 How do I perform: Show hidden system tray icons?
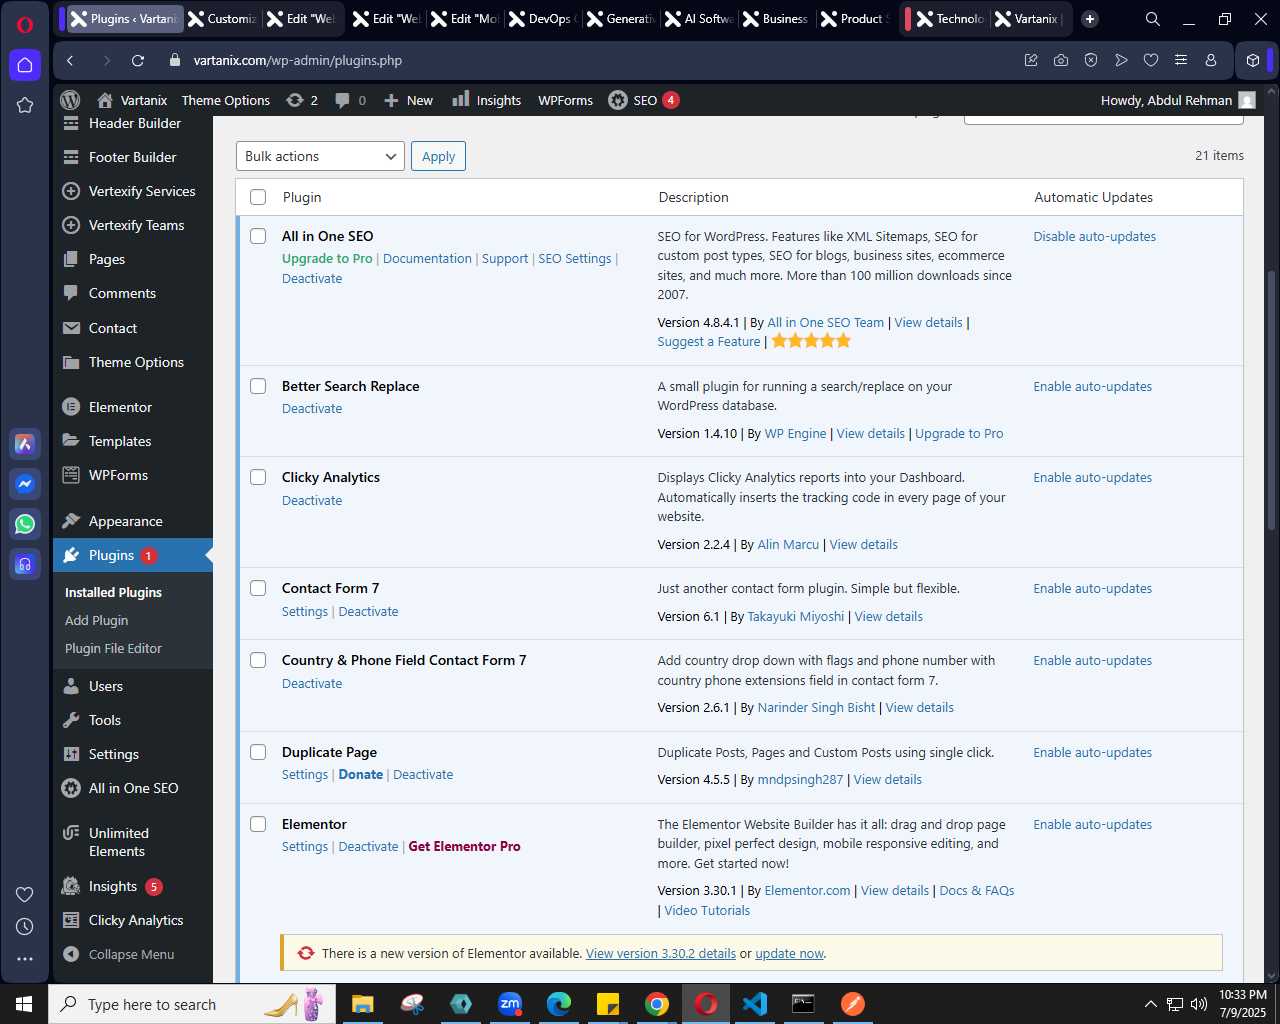1150,1004
